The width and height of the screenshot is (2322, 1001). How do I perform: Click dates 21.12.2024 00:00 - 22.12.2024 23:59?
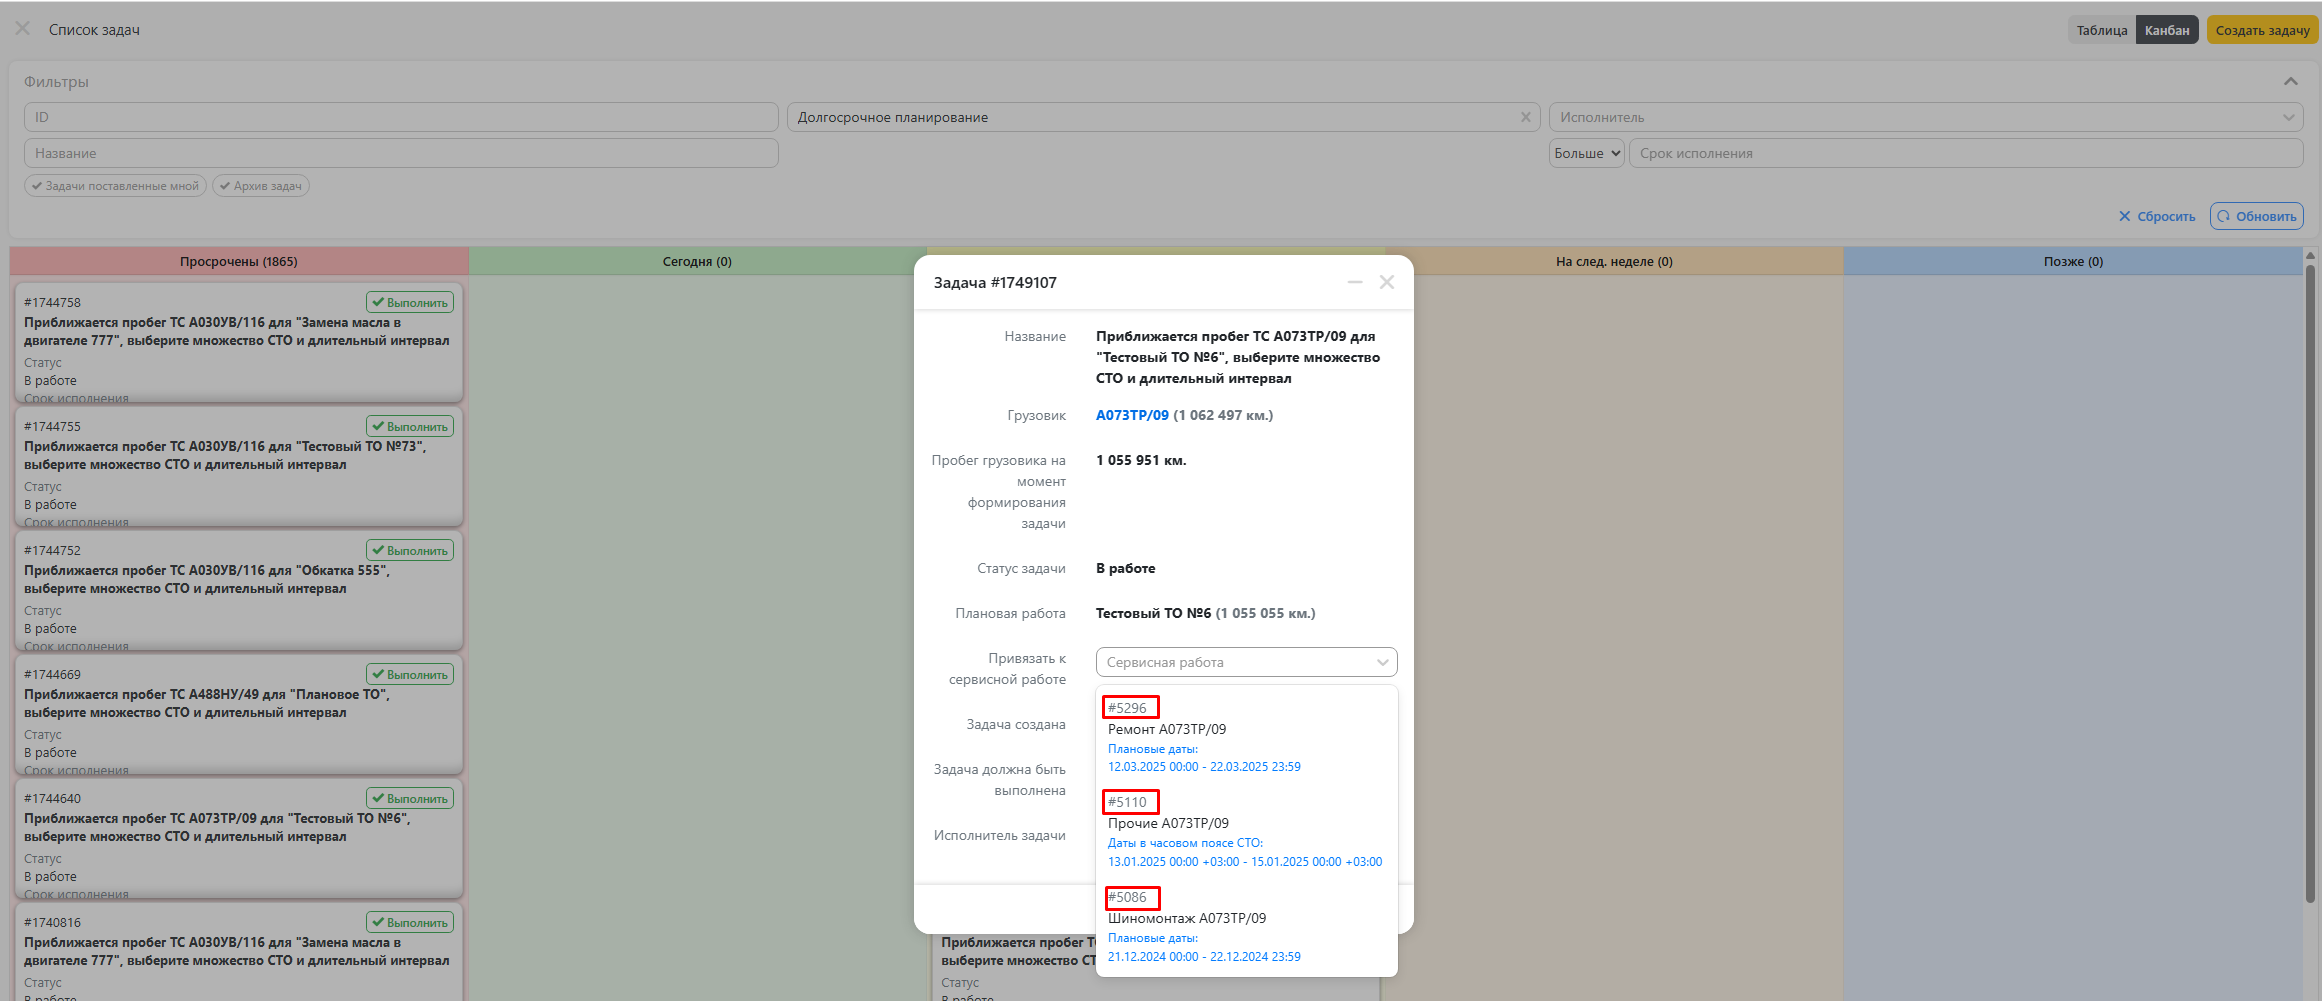[1204, 957]
